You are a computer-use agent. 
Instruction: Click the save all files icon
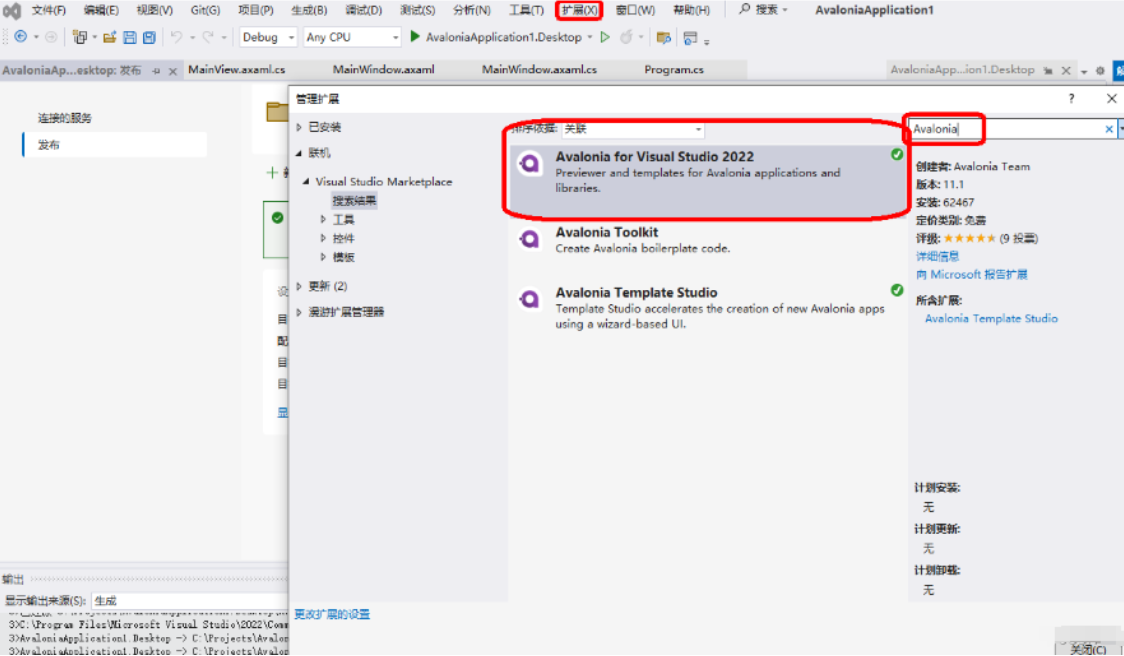coord(149,37)
